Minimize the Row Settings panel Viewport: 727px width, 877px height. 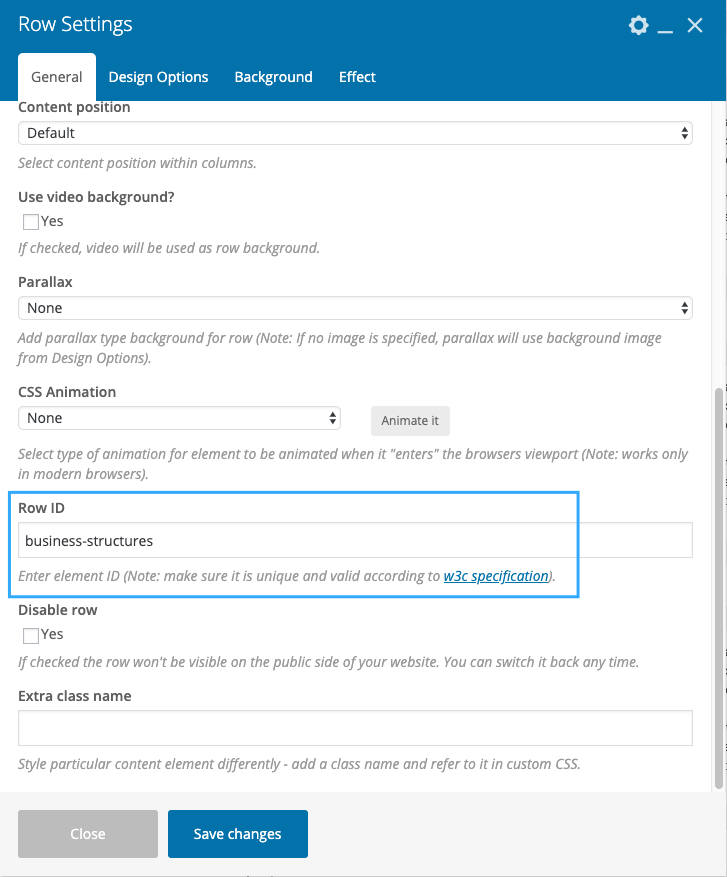click(665, 26)
